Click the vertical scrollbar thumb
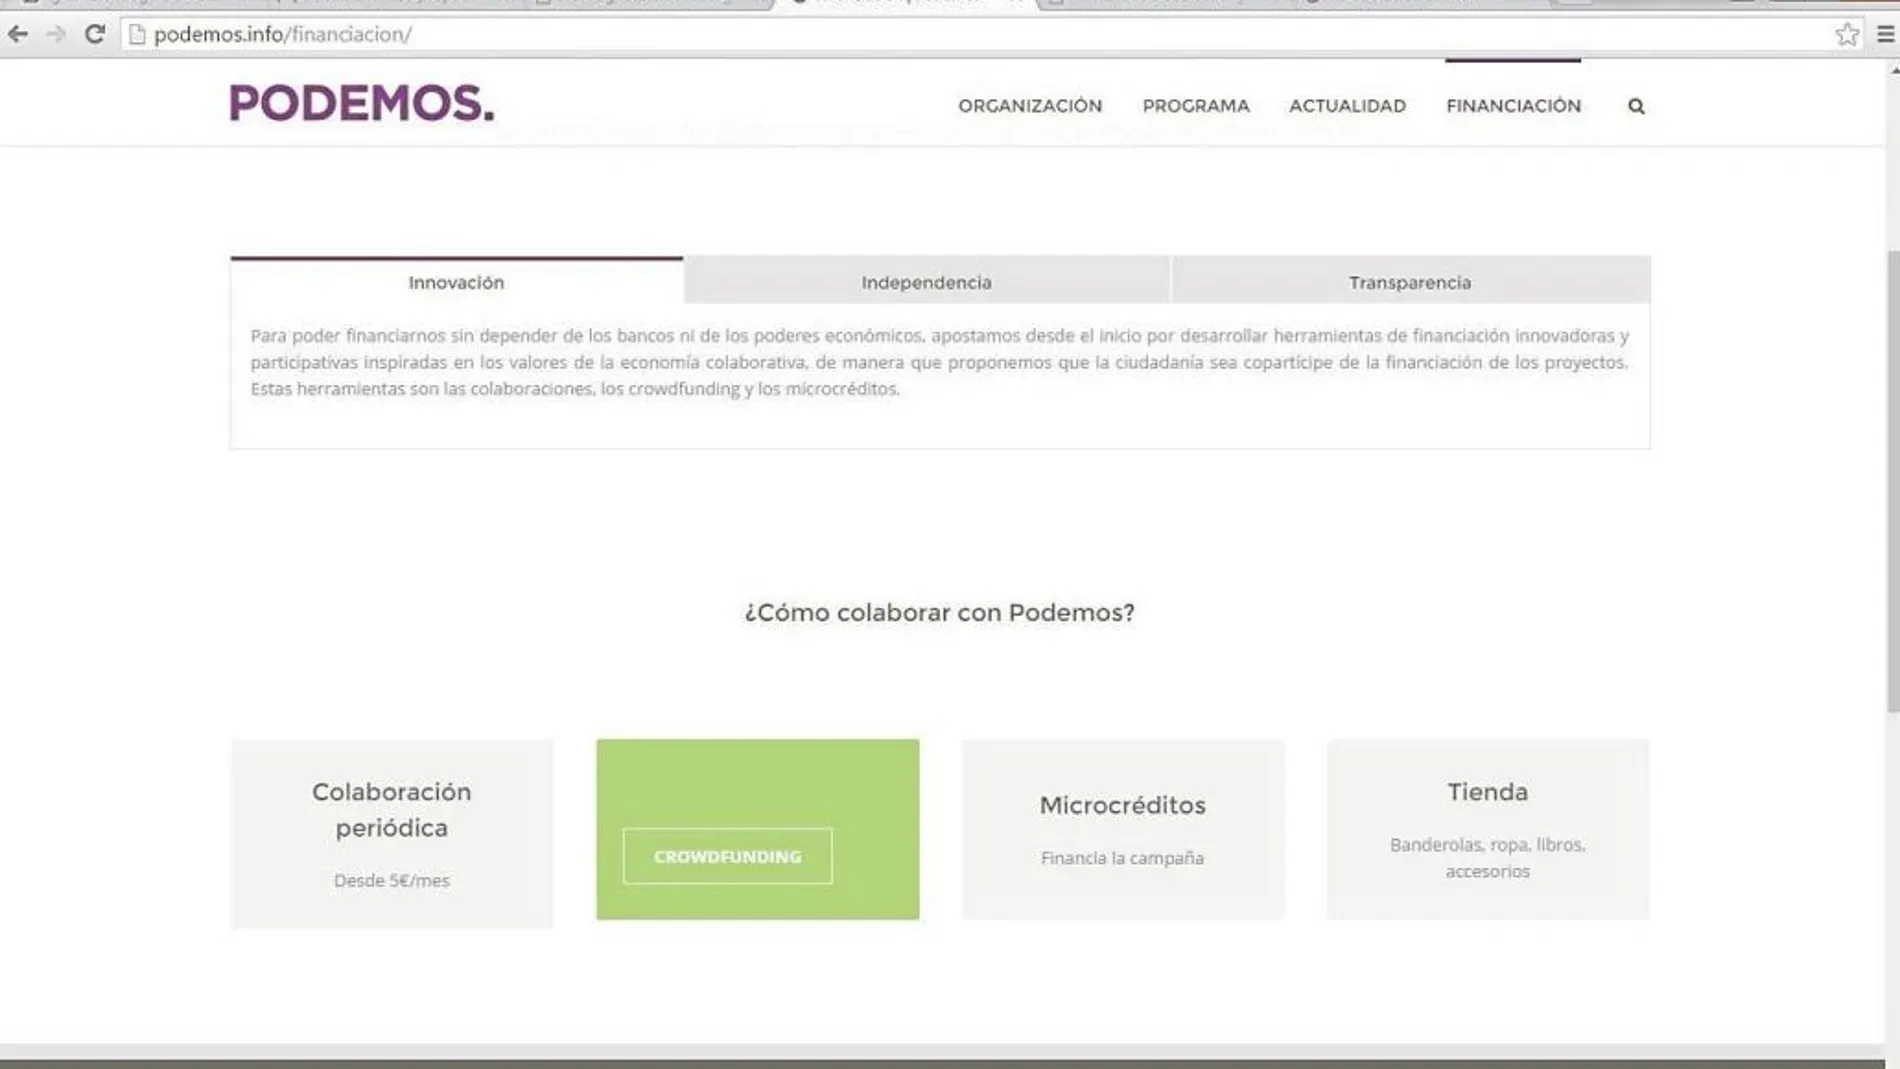Screen dimensions: 1900x1069 [x=1892, y=480]
